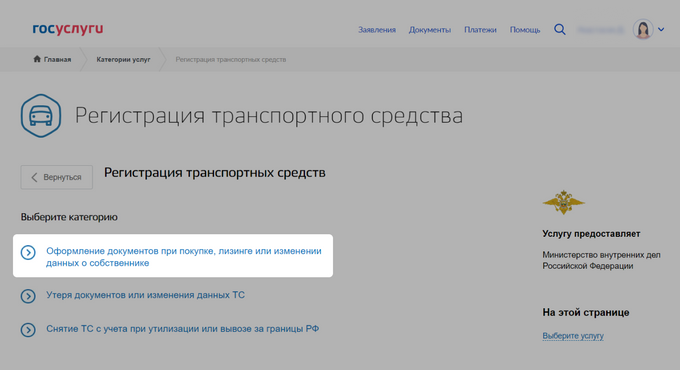
Task: Click the MVD golden eagle emblem
Action: click(563, 202)
